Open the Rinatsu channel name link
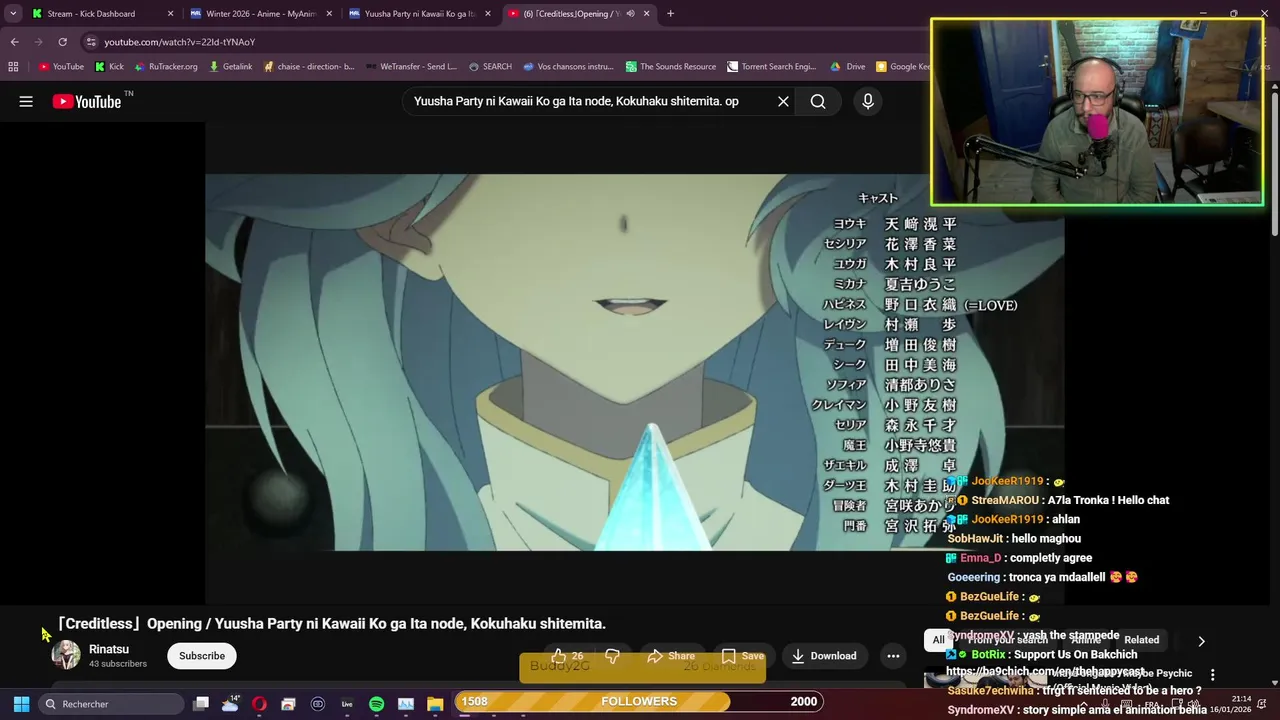 pyautogui.click(x=109, y=649)
